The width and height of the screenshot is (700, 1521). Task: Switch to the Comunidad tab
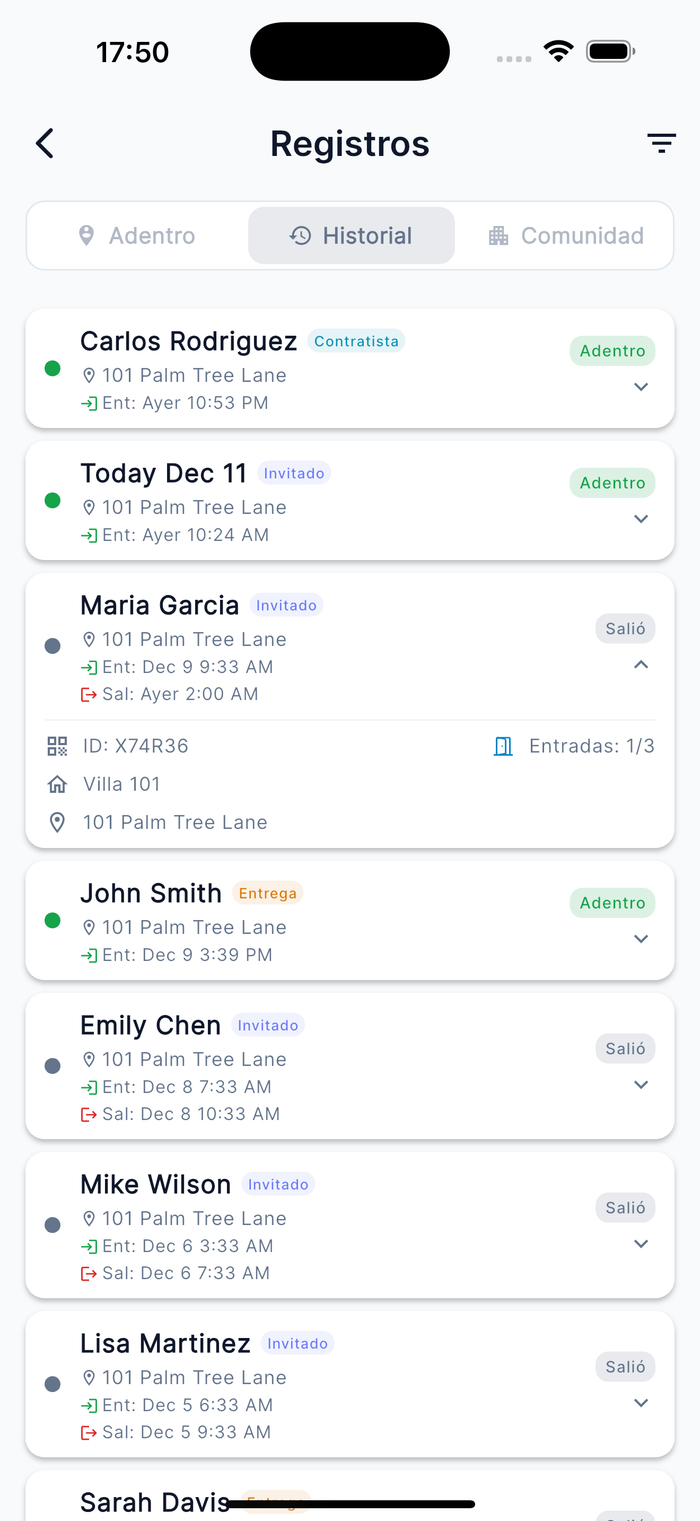[x=566, y=236]
